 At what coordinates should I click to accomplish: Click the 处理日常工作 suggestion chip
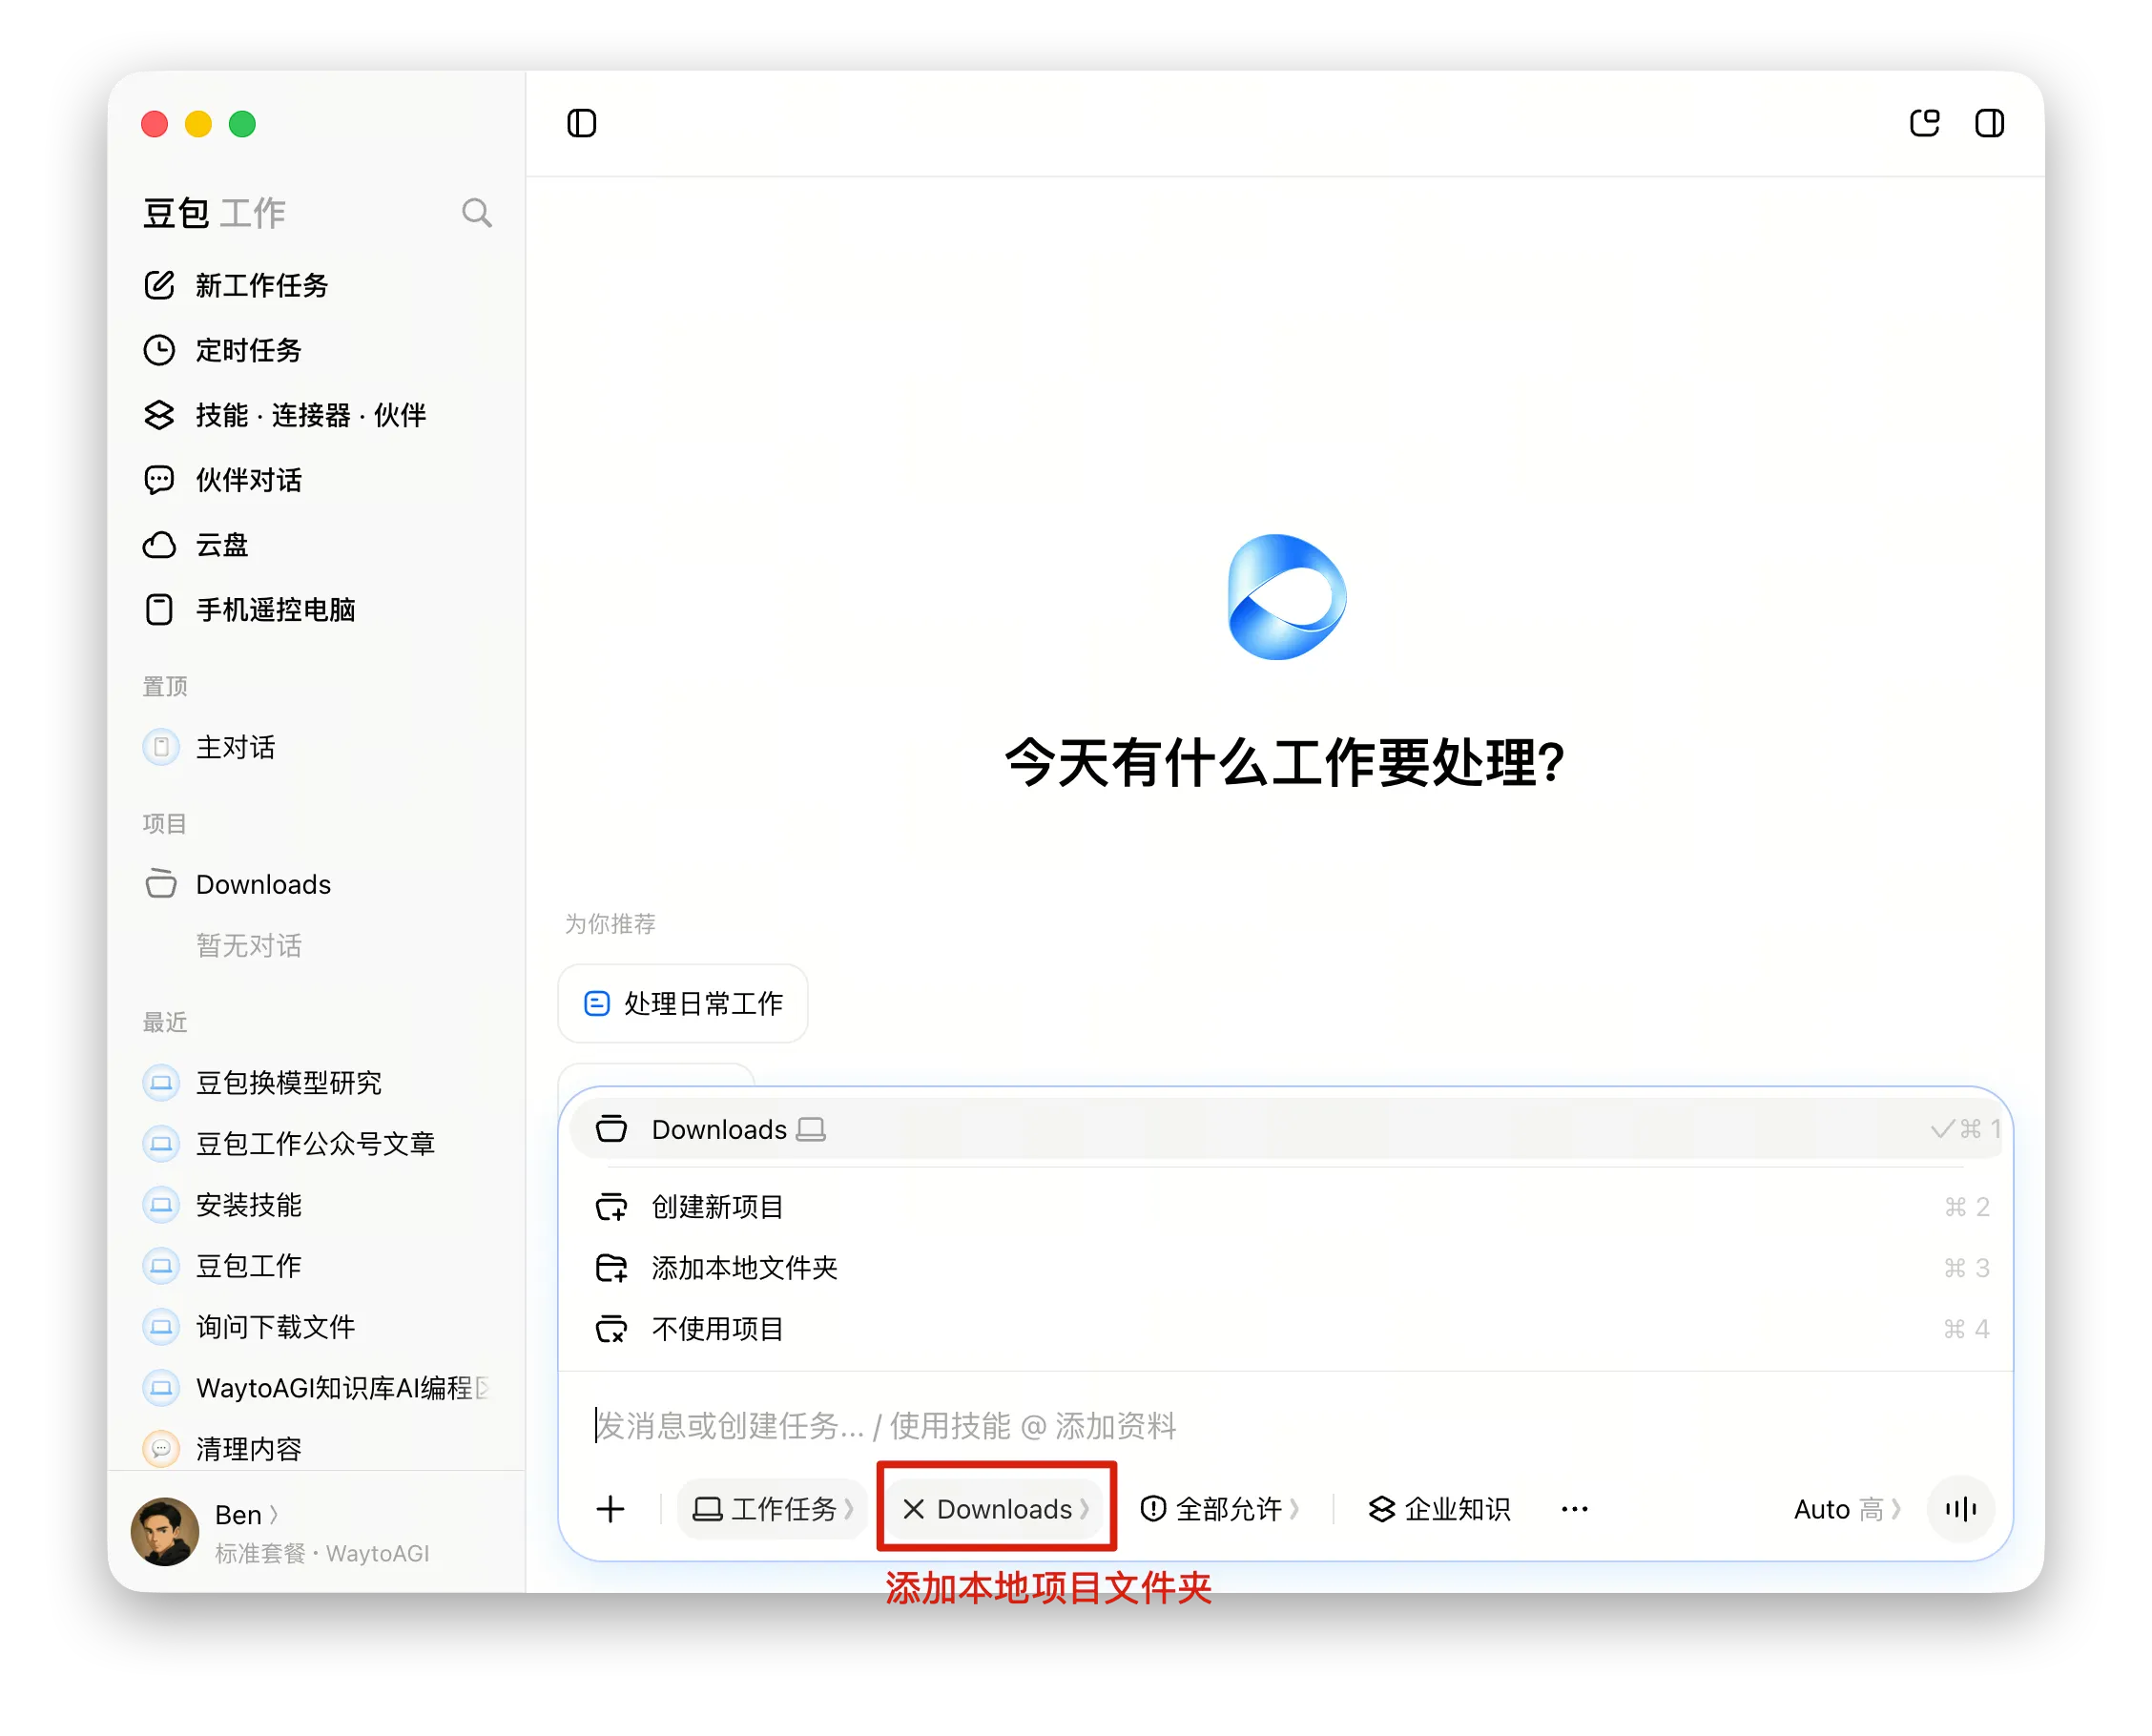coord(683,1003)
